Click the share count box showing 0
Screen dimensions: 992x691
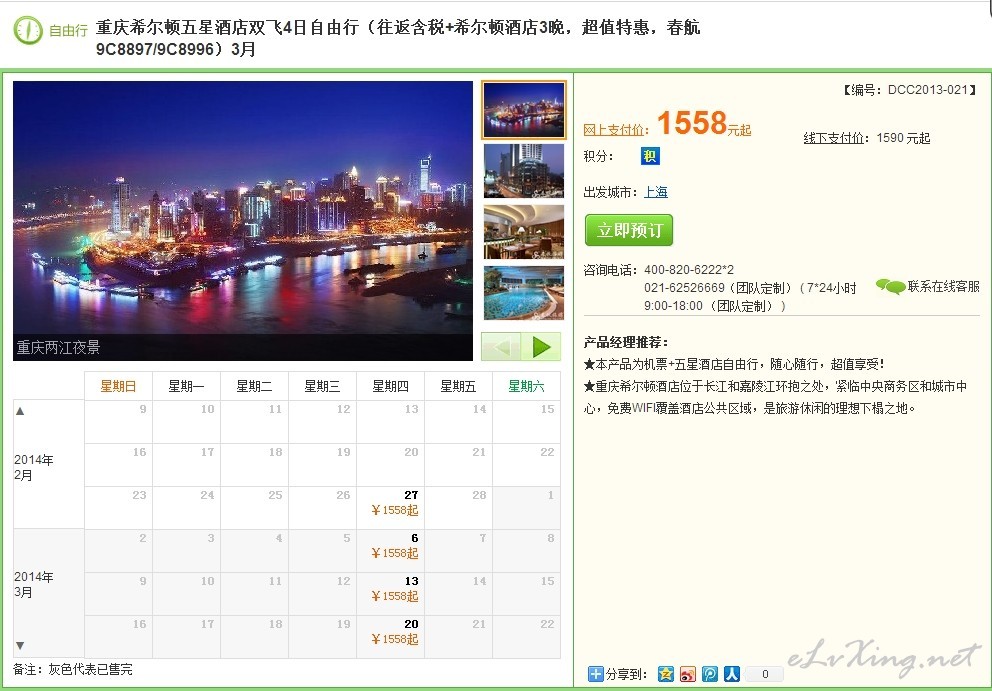point(764,674)
